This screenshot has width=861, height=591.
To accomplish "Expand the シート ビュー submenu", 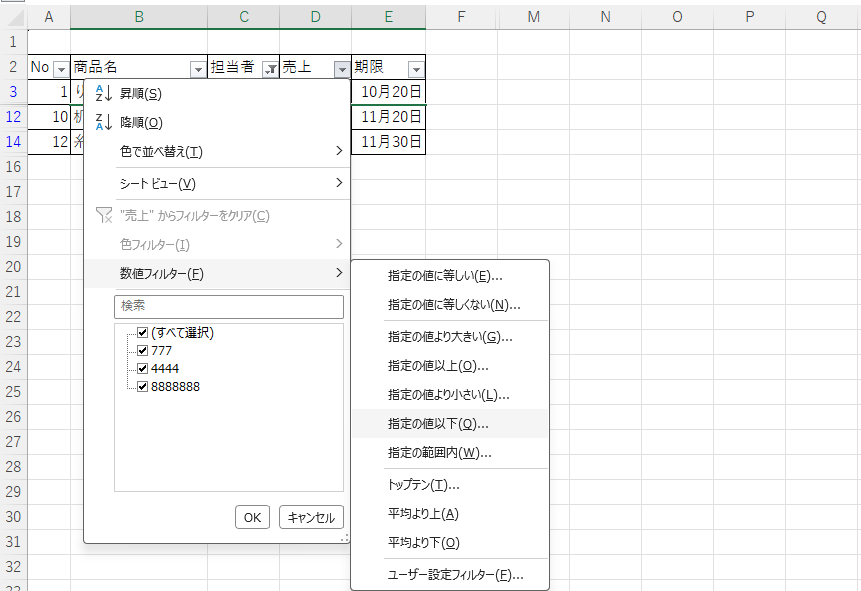I will 217,183.
